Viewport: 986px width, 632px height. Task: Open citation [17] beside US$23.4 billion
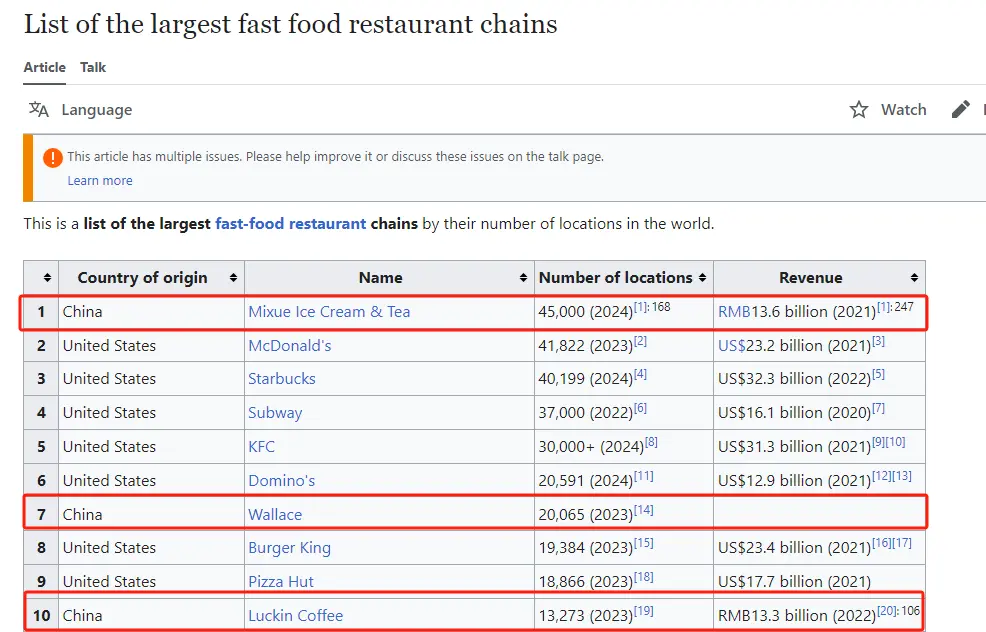tap(902, 543)
